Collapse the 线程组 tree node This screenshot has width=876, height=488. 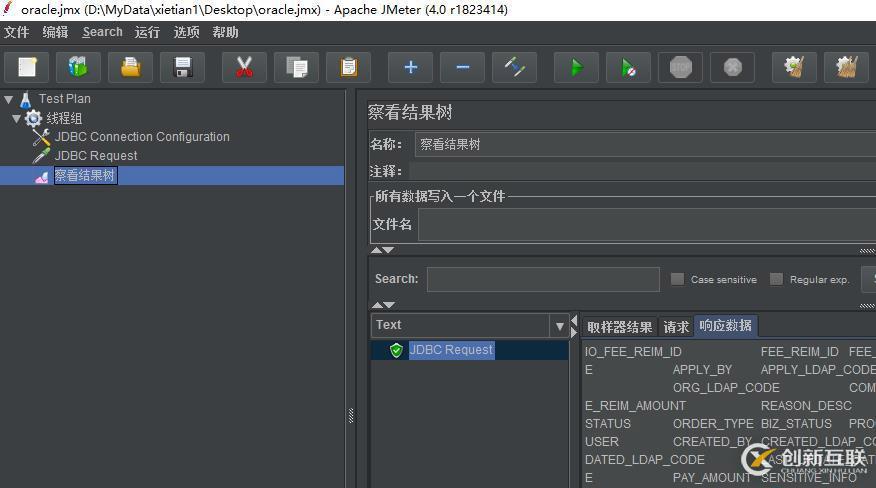[x=16, y=119]
